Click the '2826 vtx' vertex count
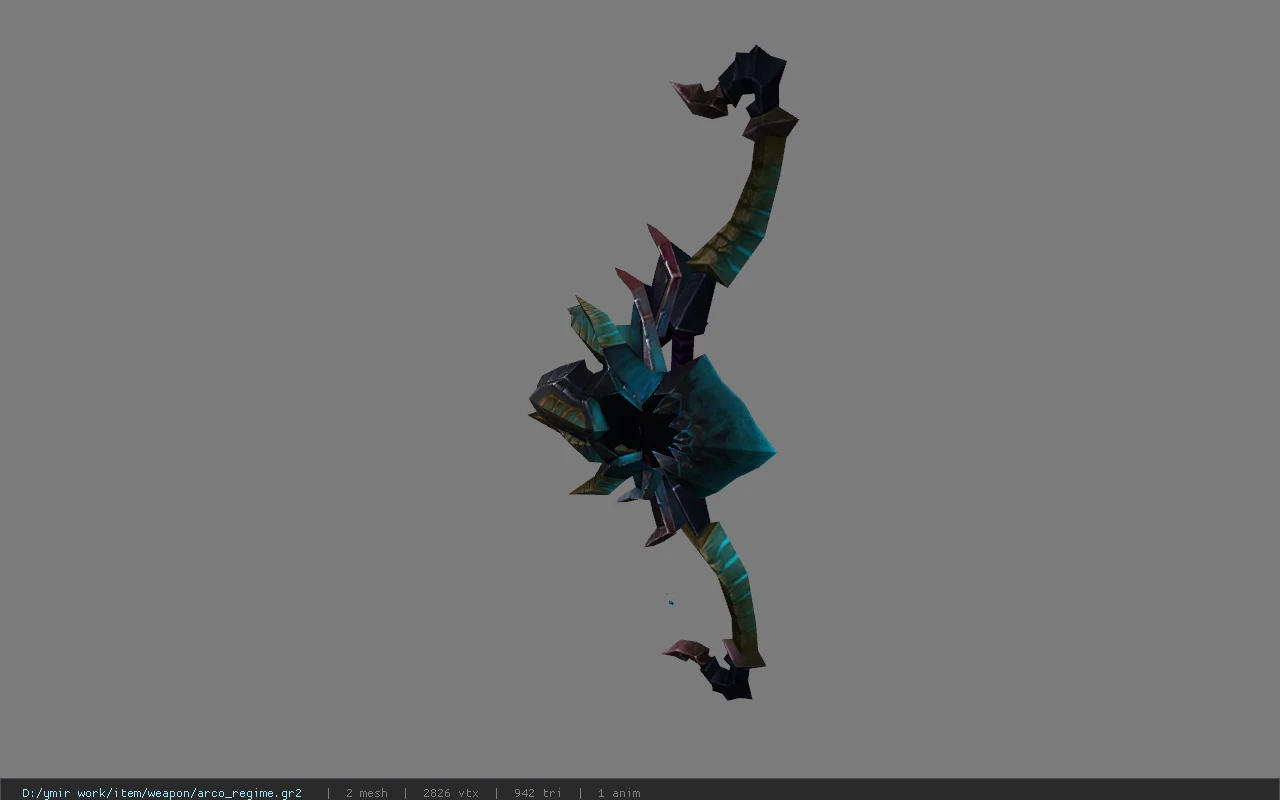 point(450,793)
